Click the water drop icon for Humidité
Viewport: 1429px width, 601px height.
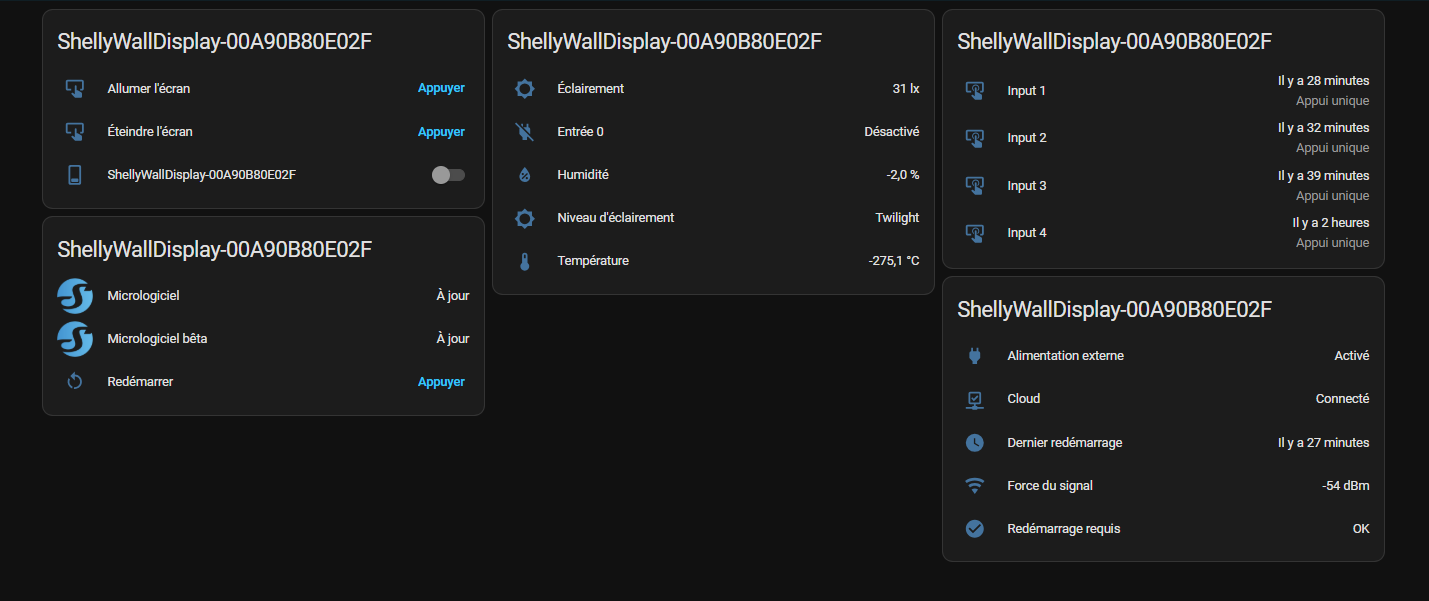524,175
